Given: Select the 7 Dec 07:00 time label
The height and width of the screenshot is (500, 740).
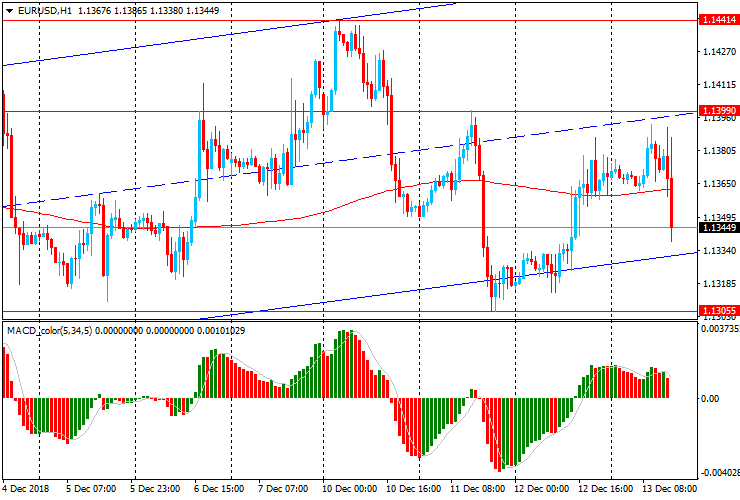Looking at the screenshot, I should (283, 490).
